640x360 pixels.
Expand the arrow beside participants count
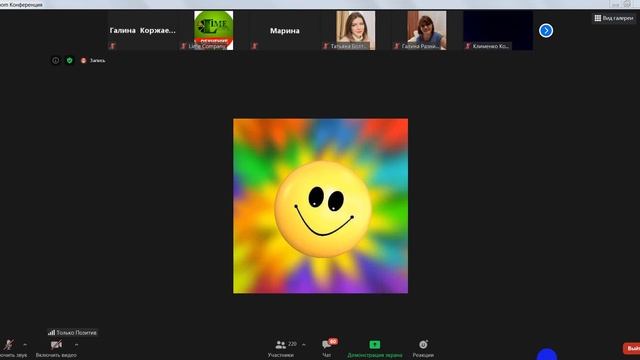pyautogui.click(x=304, y=345)
